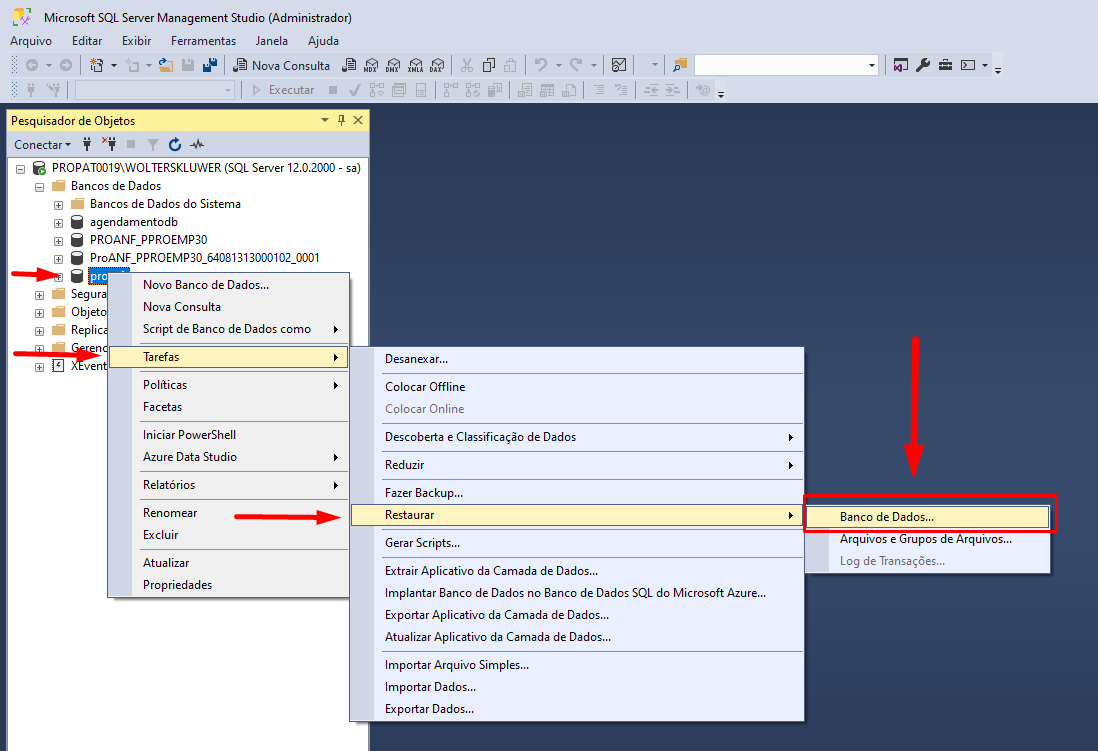1098x751 pixels.
Task: Open the Relatórios submenu
Action: pyautogui.click(x=228, y=485)
